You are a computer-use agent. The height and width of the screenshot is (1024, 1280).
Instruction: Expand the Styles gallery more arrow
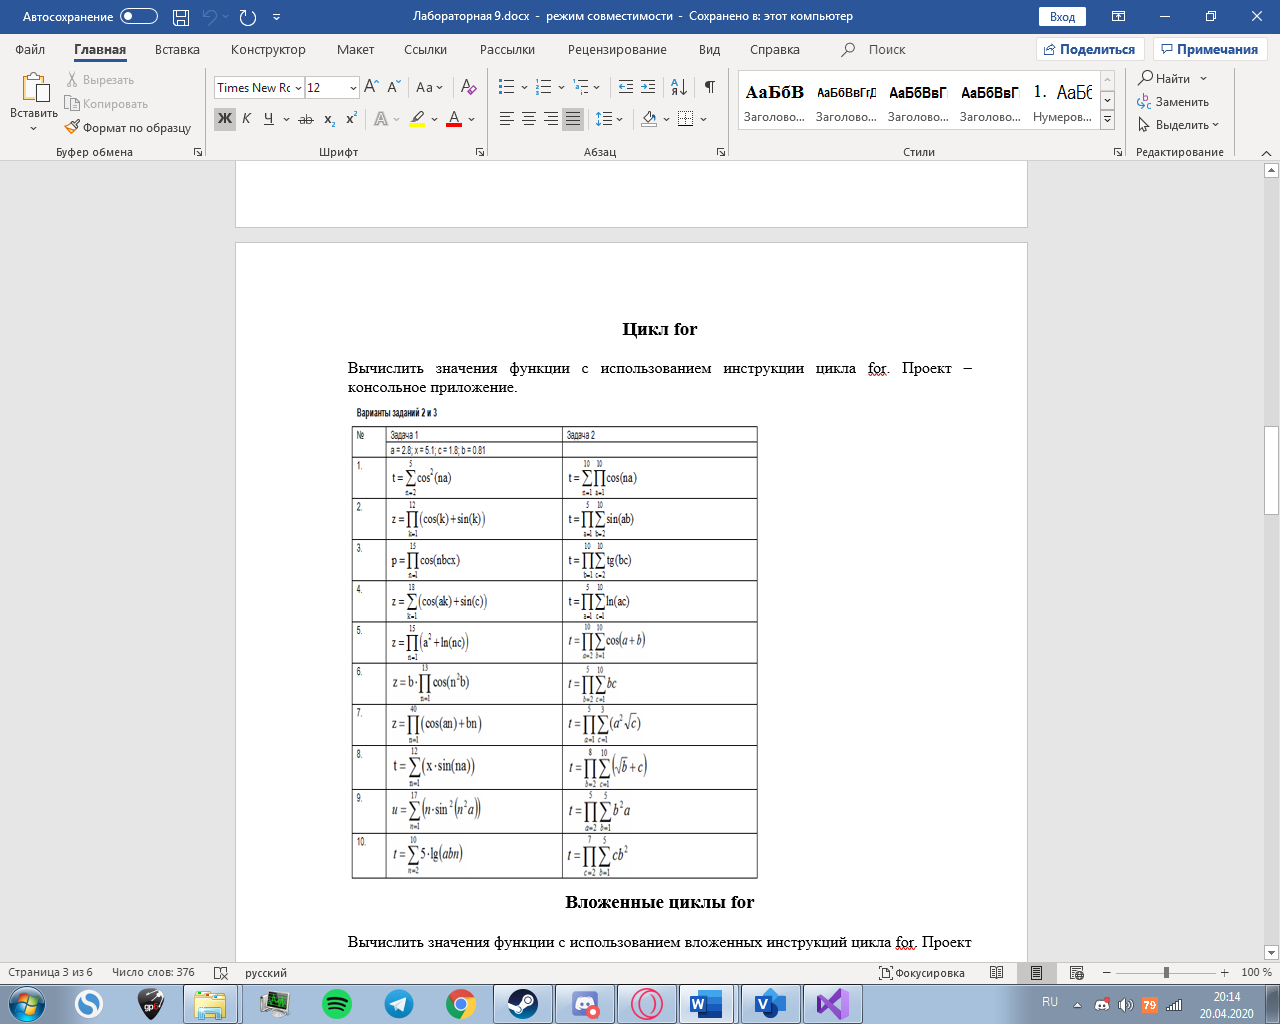[1107, 119]
